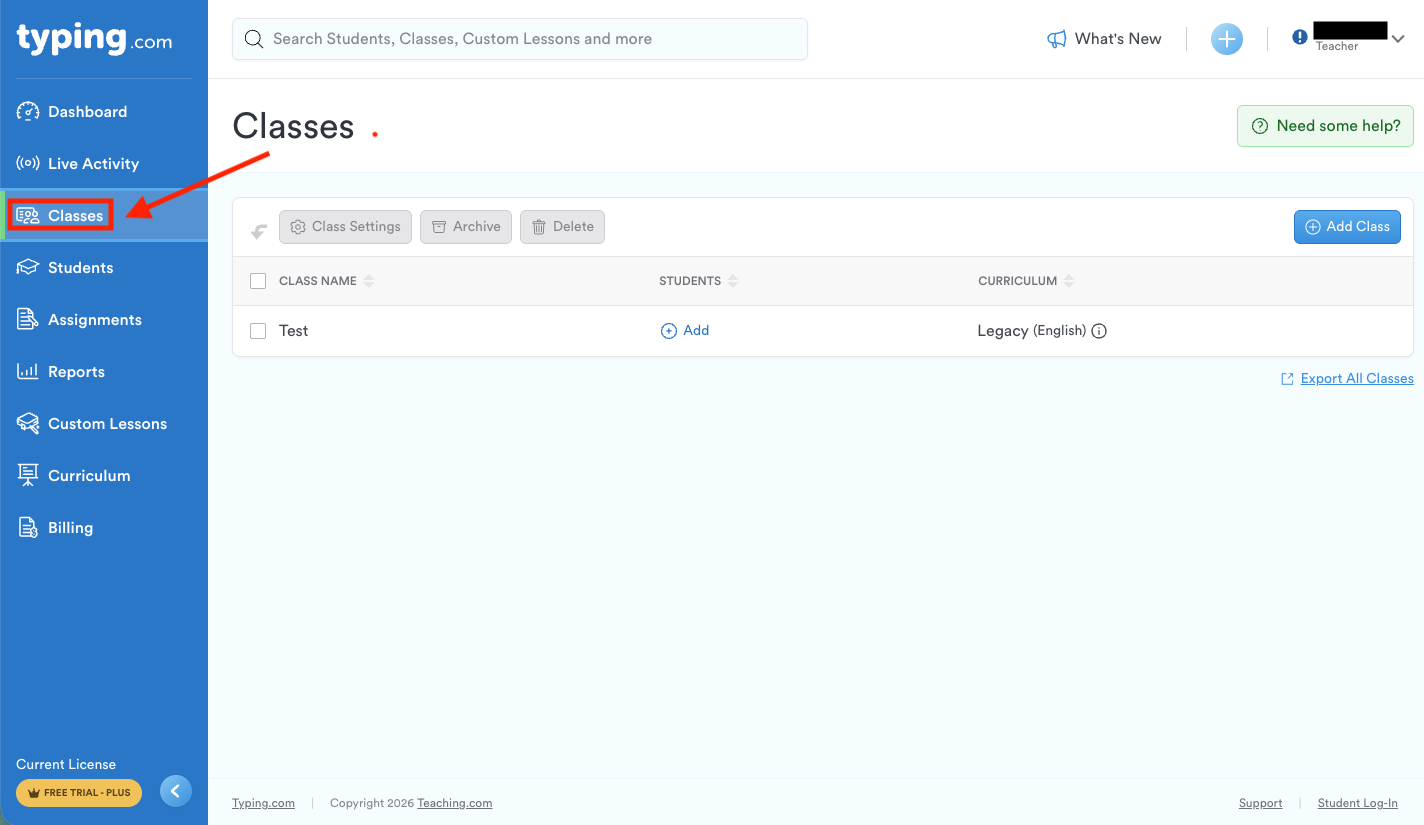This screenshot has height=825, width=1424.
Task: Click the alert exclamation icon near the account name
Action: 1299,37
